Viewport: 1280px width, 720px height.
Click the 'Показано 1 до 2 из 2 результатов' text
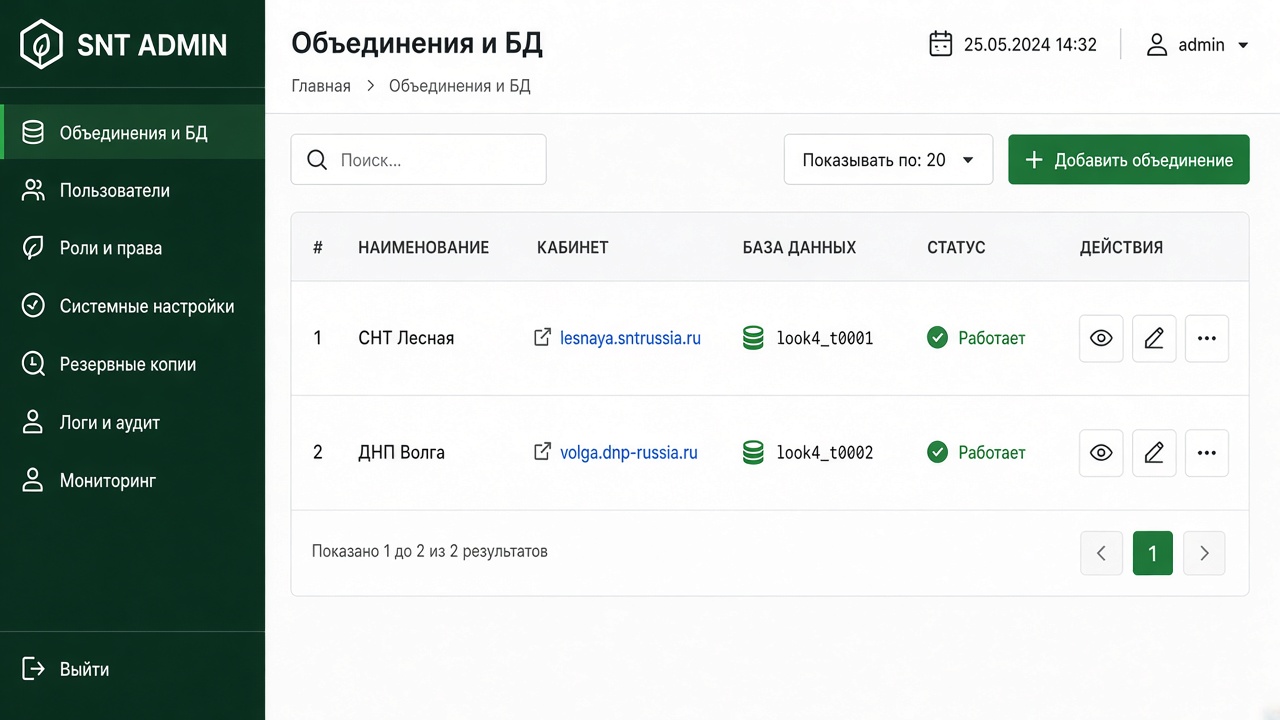point(430,551)
